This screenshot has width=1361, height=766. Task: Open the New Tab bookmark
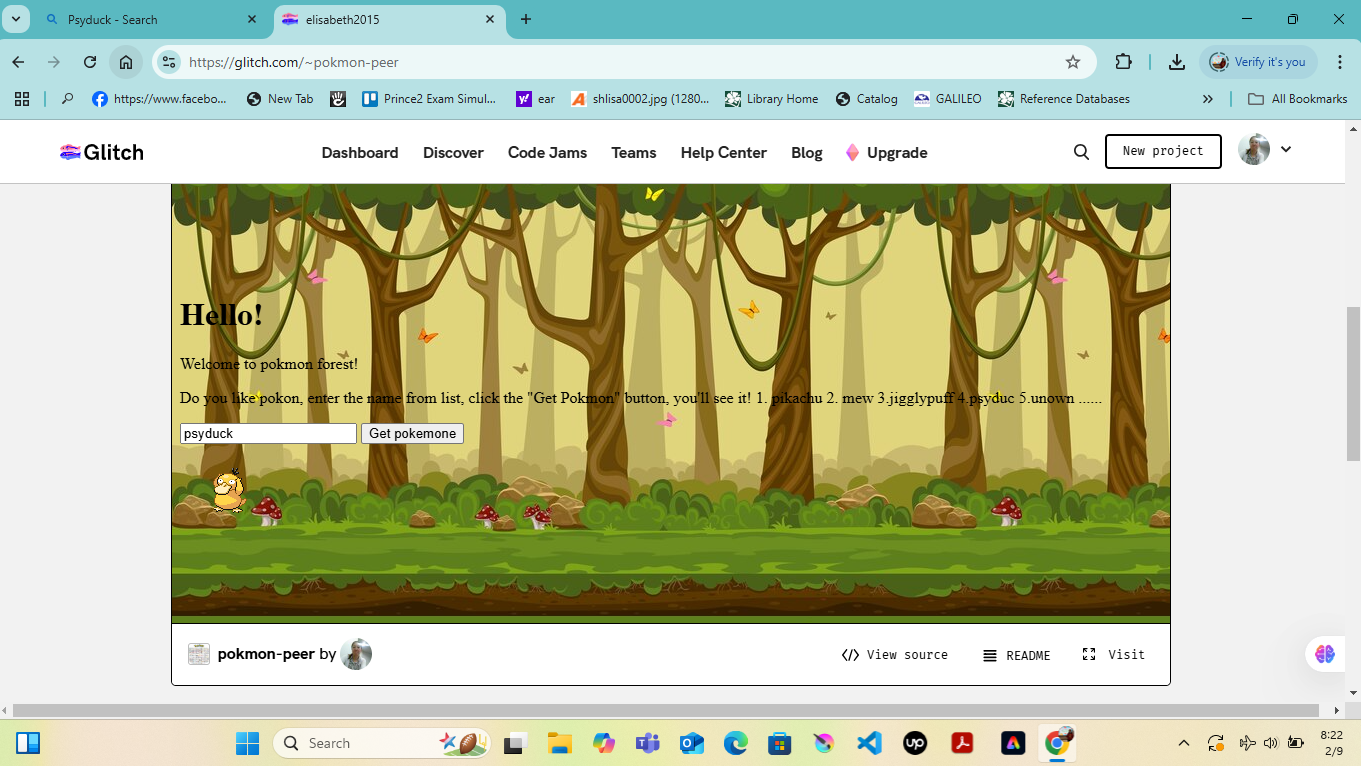click(280, 99)
